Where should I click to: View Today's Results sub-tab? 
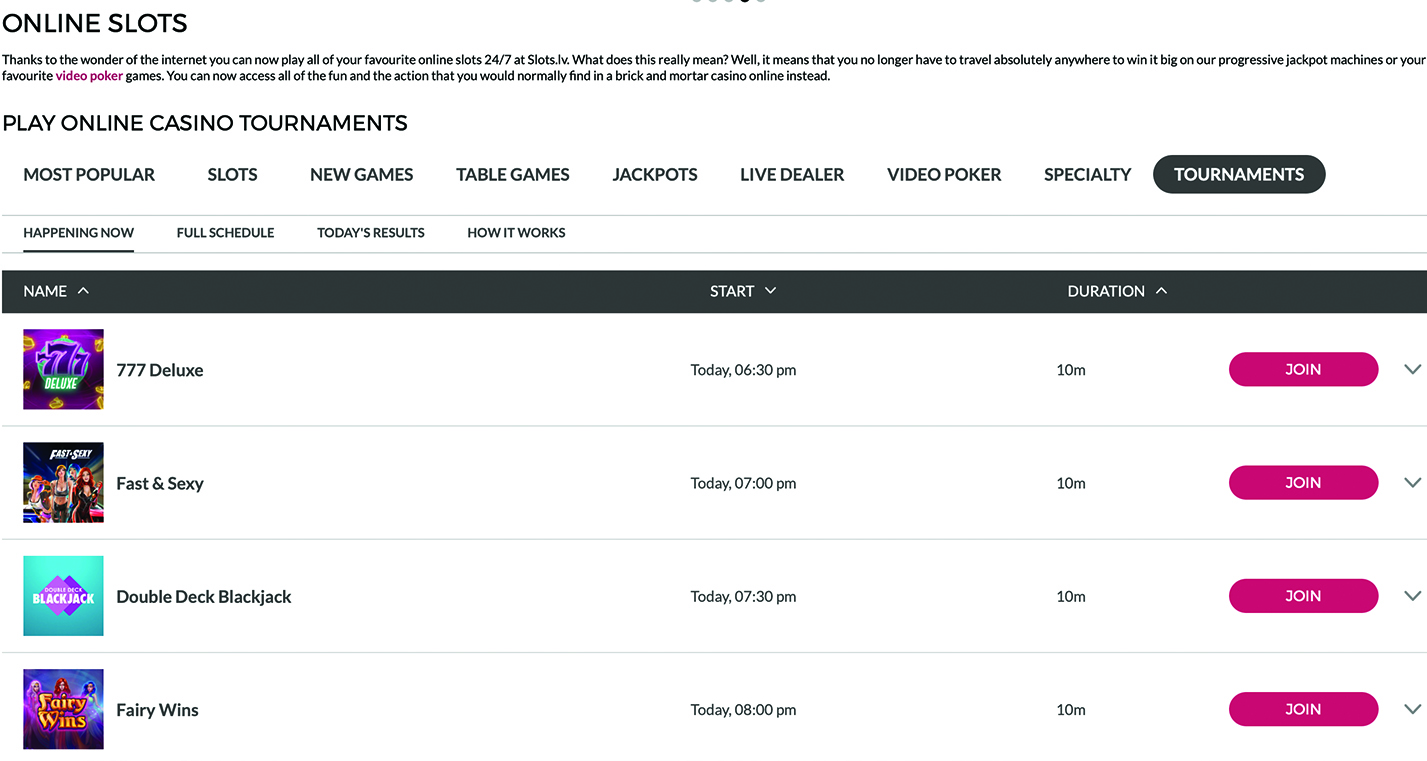pyautogui.click(x=371, y=233)
